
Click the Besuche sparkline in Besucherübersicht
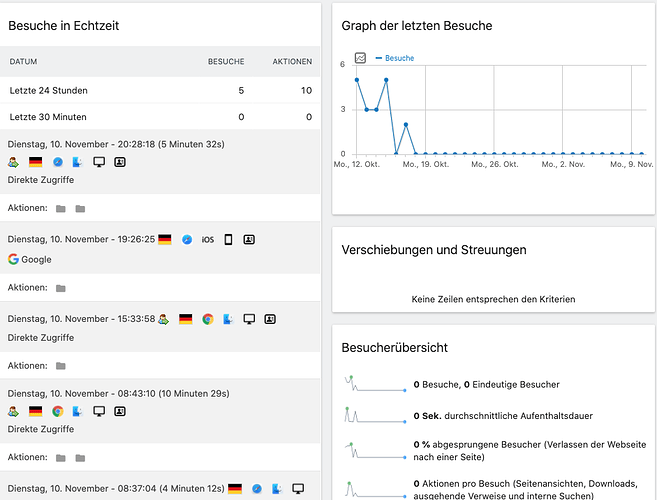pos(375,384)
